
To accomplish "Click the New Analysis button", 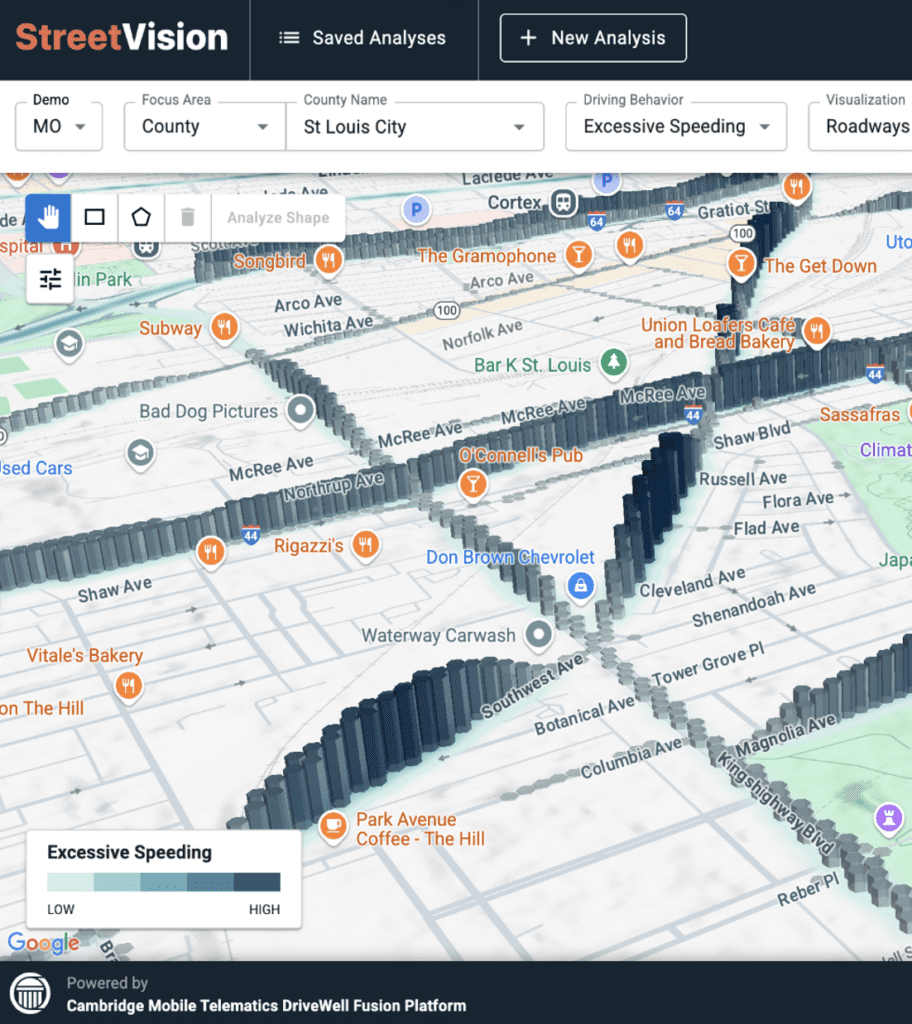I will [x=593, y=38].
